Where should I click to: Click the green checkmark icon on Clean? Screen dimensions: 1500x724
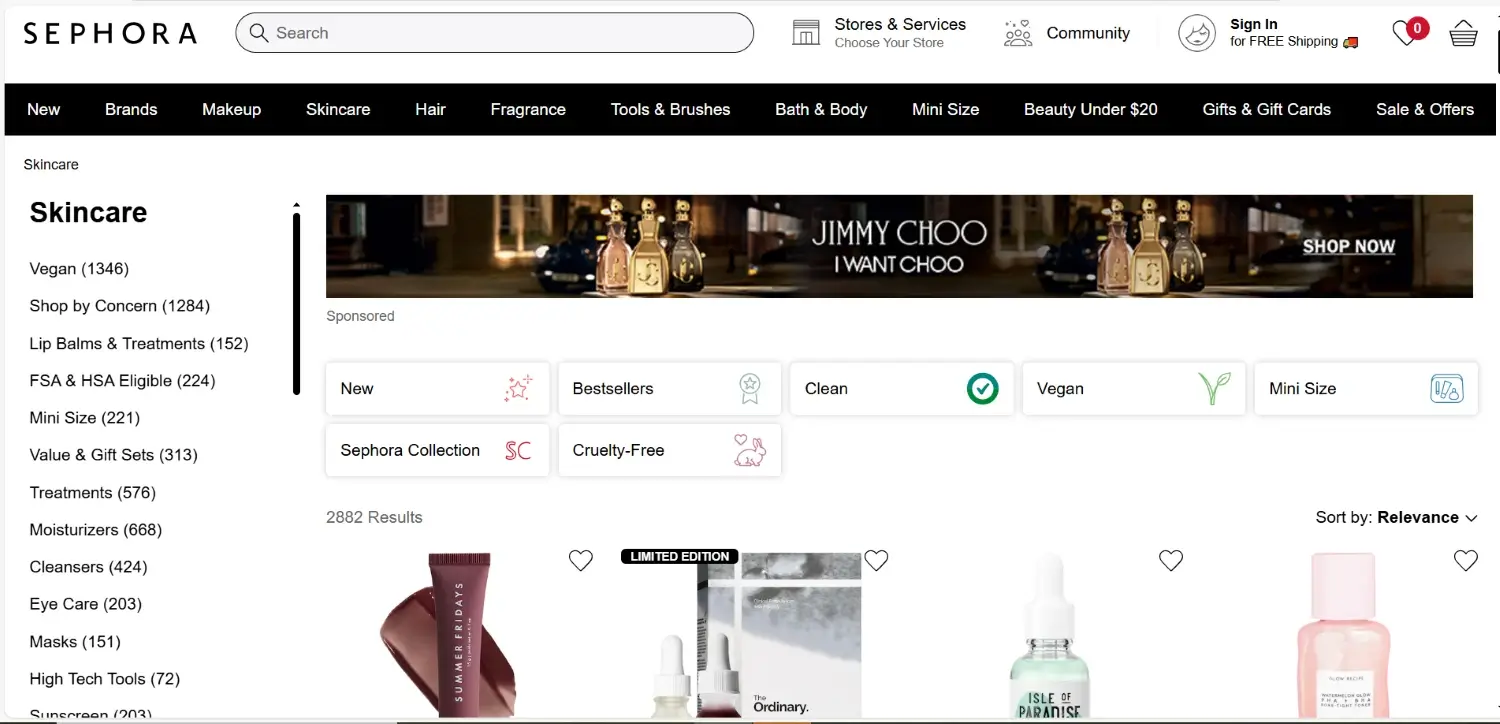(983, 388)
